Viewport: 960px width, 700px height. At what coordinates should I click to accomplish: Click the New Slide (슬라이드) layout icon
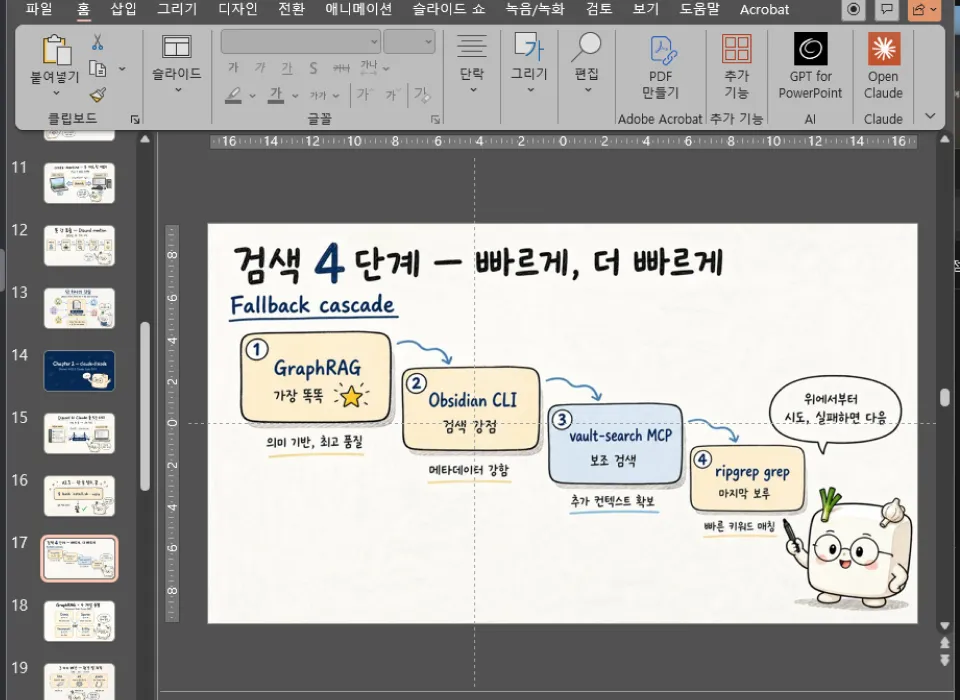176,47
